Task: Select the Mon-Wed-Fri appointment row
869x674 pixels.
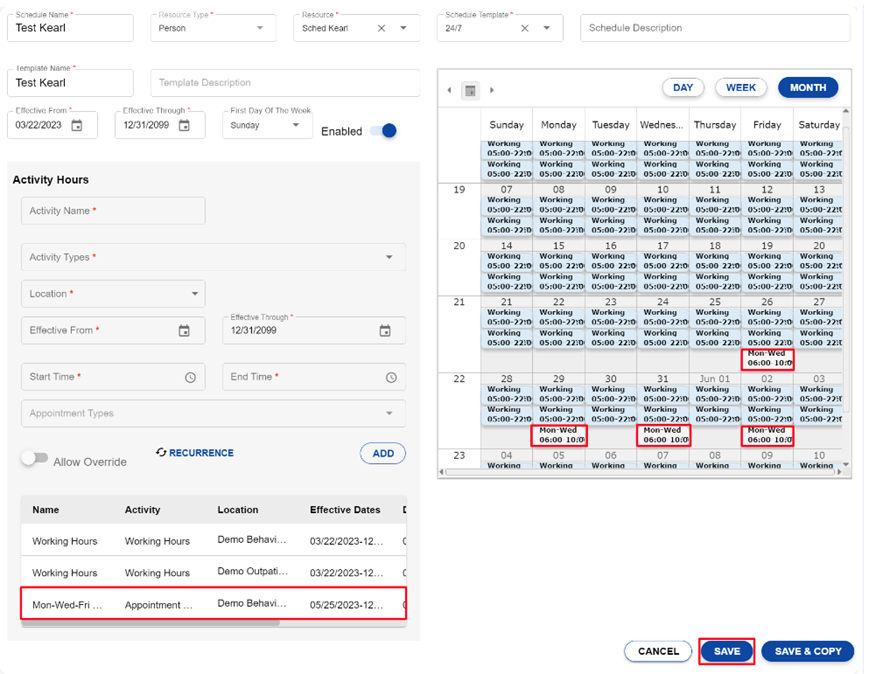Action: 213,605
